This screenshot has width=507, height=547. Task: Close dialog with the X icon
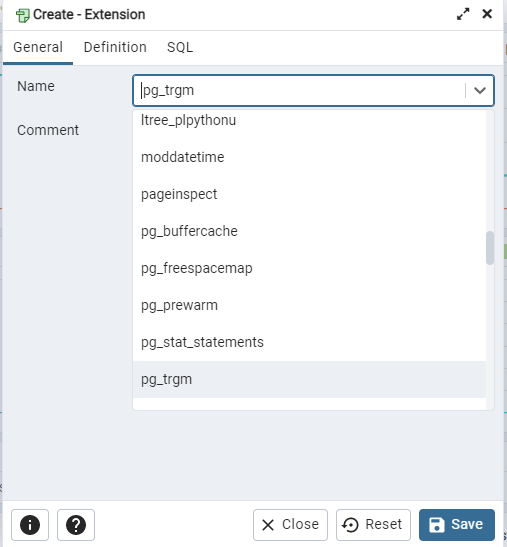pyautogui.click(x=487, y=14)
